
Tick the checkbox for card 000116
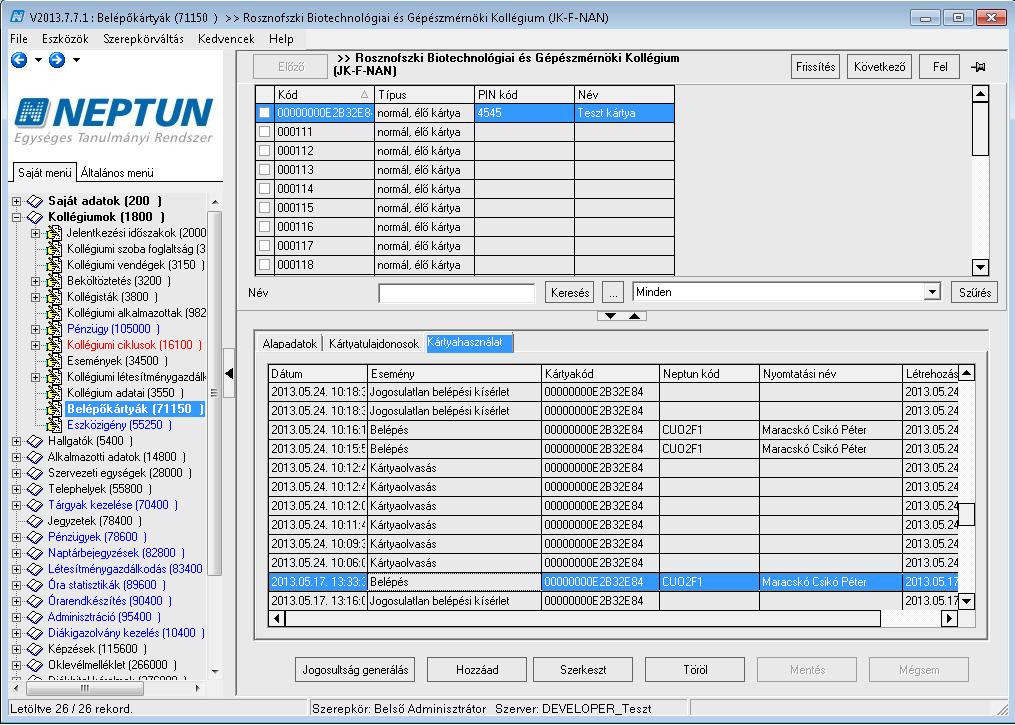[264, 227]
